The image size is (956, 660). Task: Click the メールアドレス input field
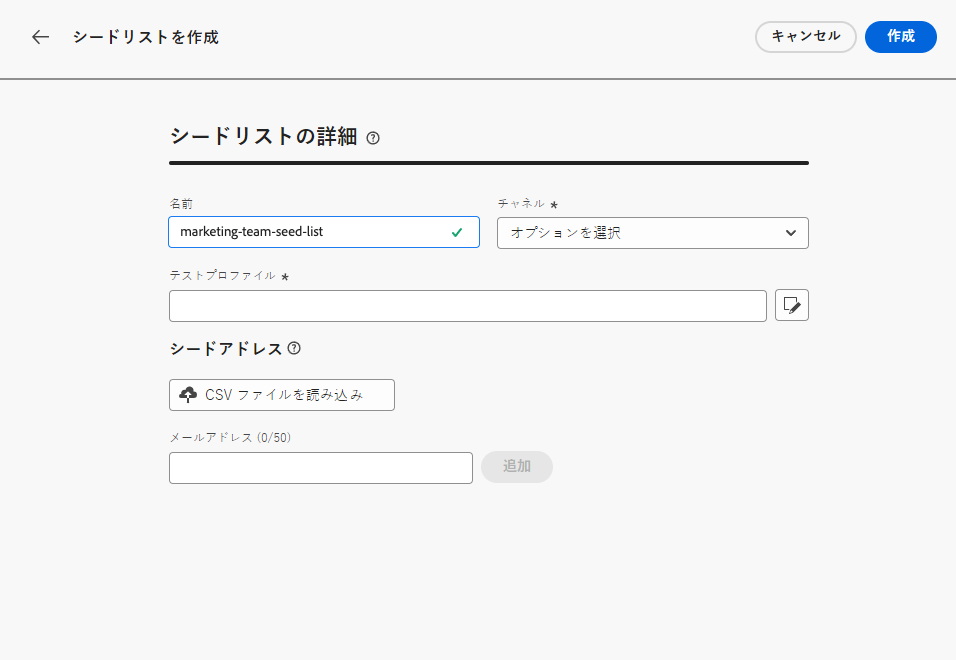point(320,468)
